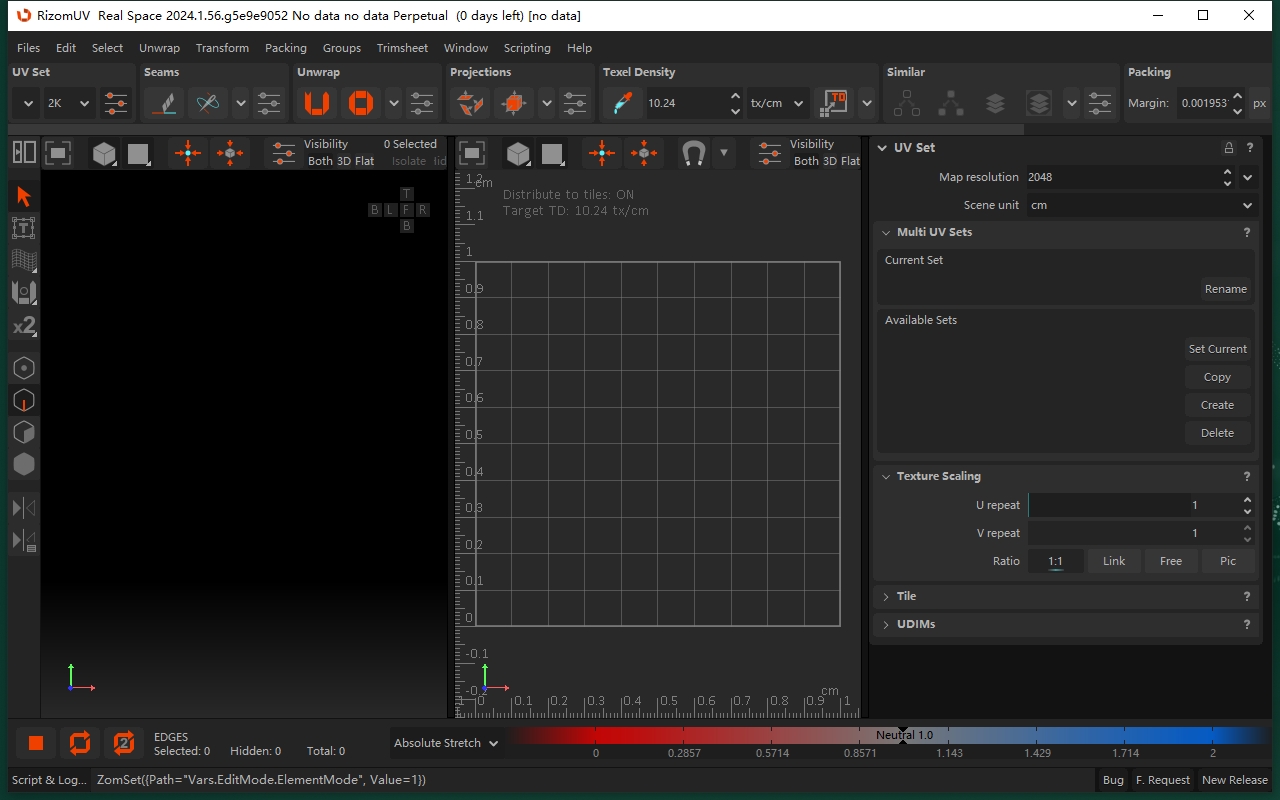The image size is (1280, 800).
Task: Switch to vertex selection mode
Action: click(24, 368)
